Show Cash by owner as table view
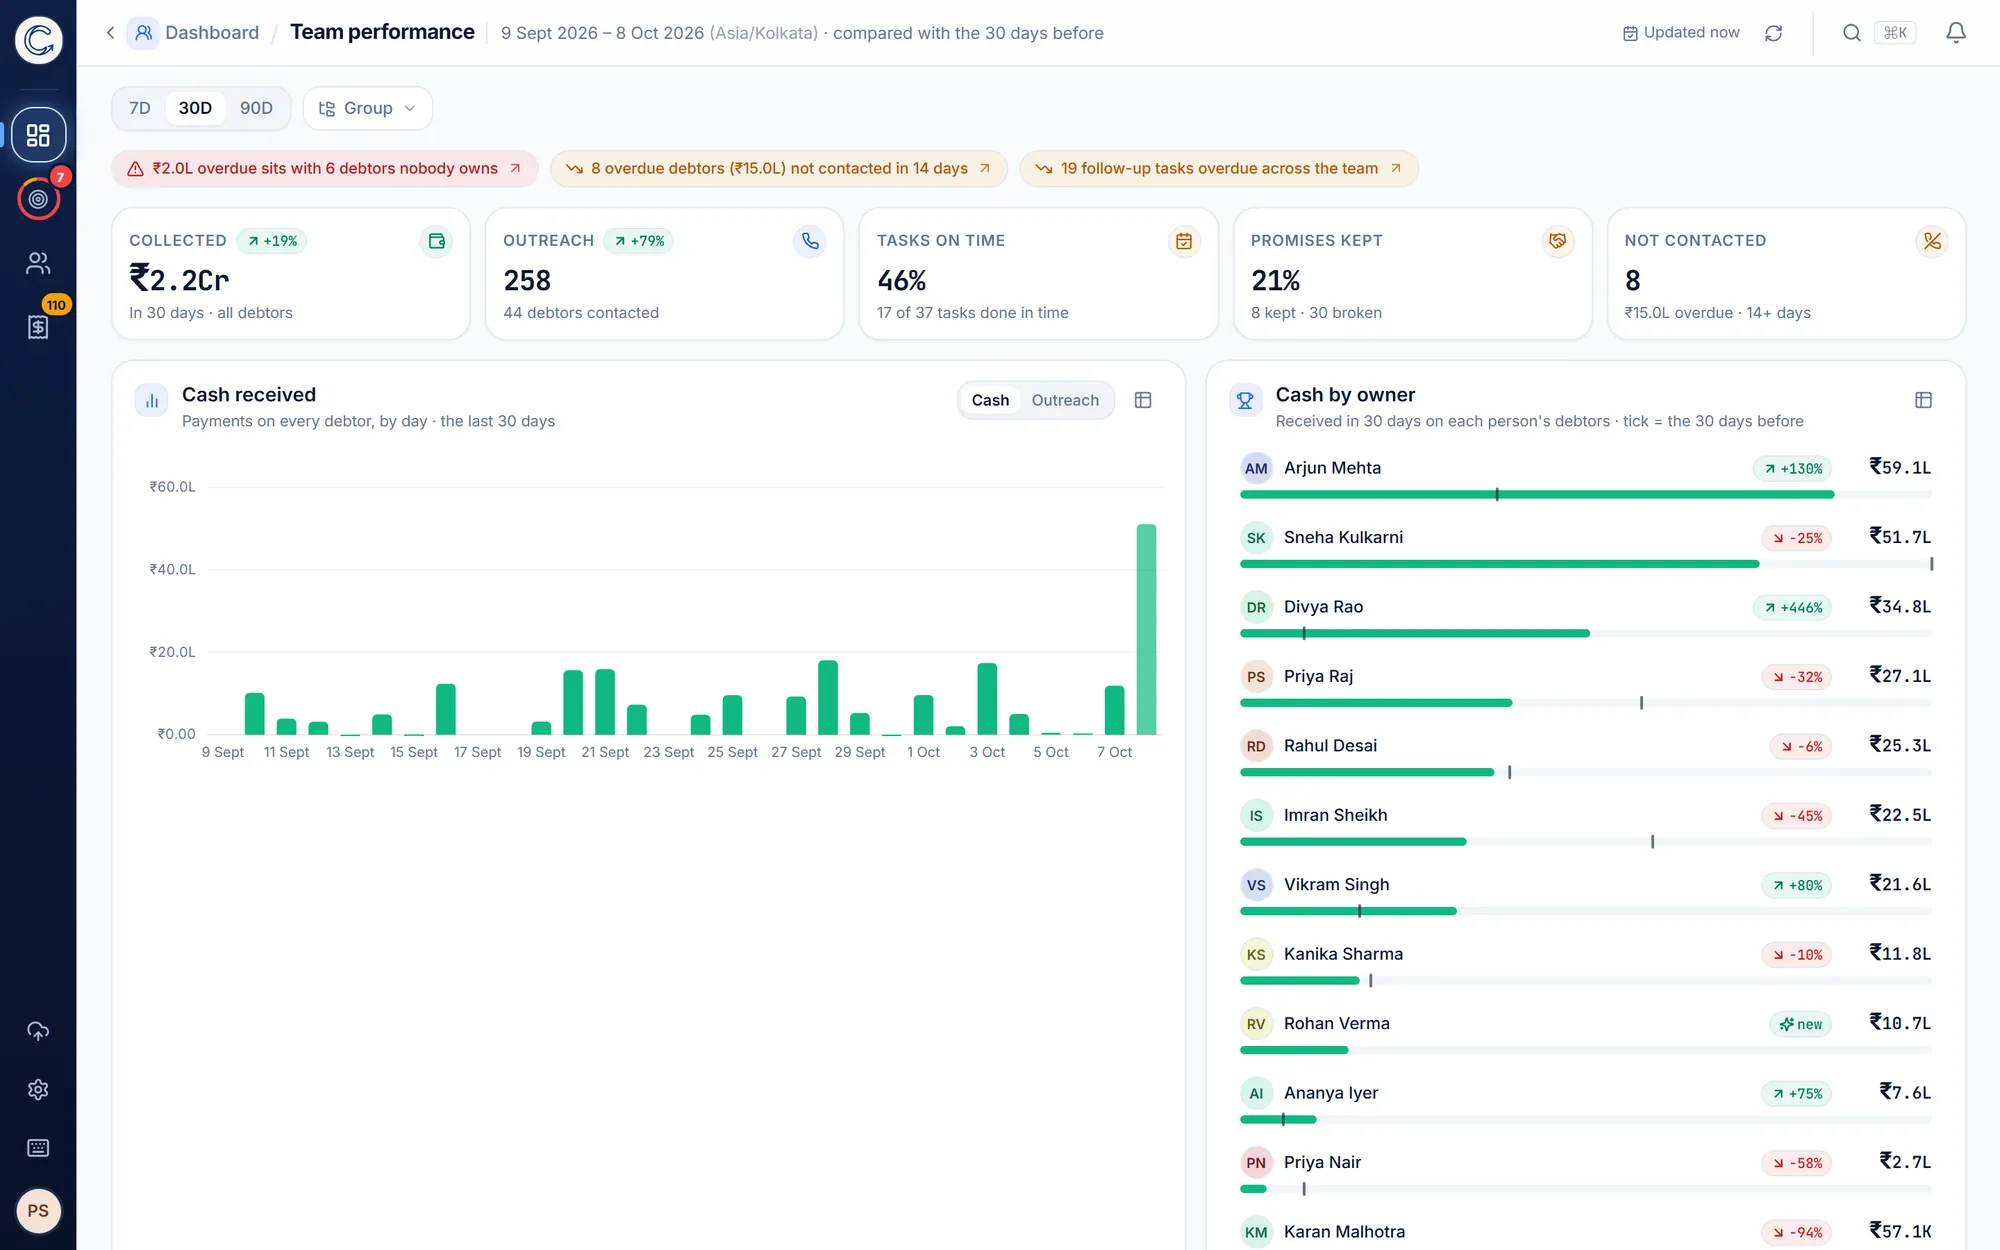This screenshot has width=2000, height=1250. [1922, 400]
